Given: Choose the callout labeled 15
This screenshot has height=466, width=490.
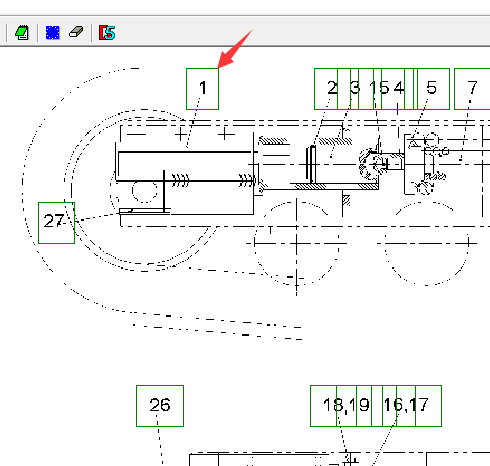Looking at the screenshot, I should coord(378,89).
